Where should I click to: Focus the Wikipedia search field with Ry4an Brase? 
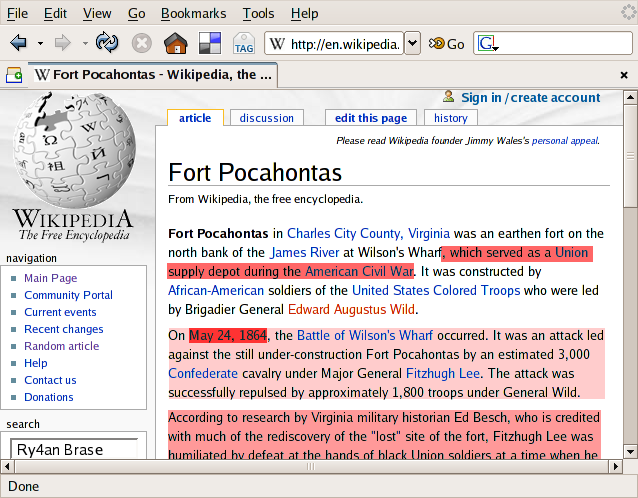click(x=74, y=450)
